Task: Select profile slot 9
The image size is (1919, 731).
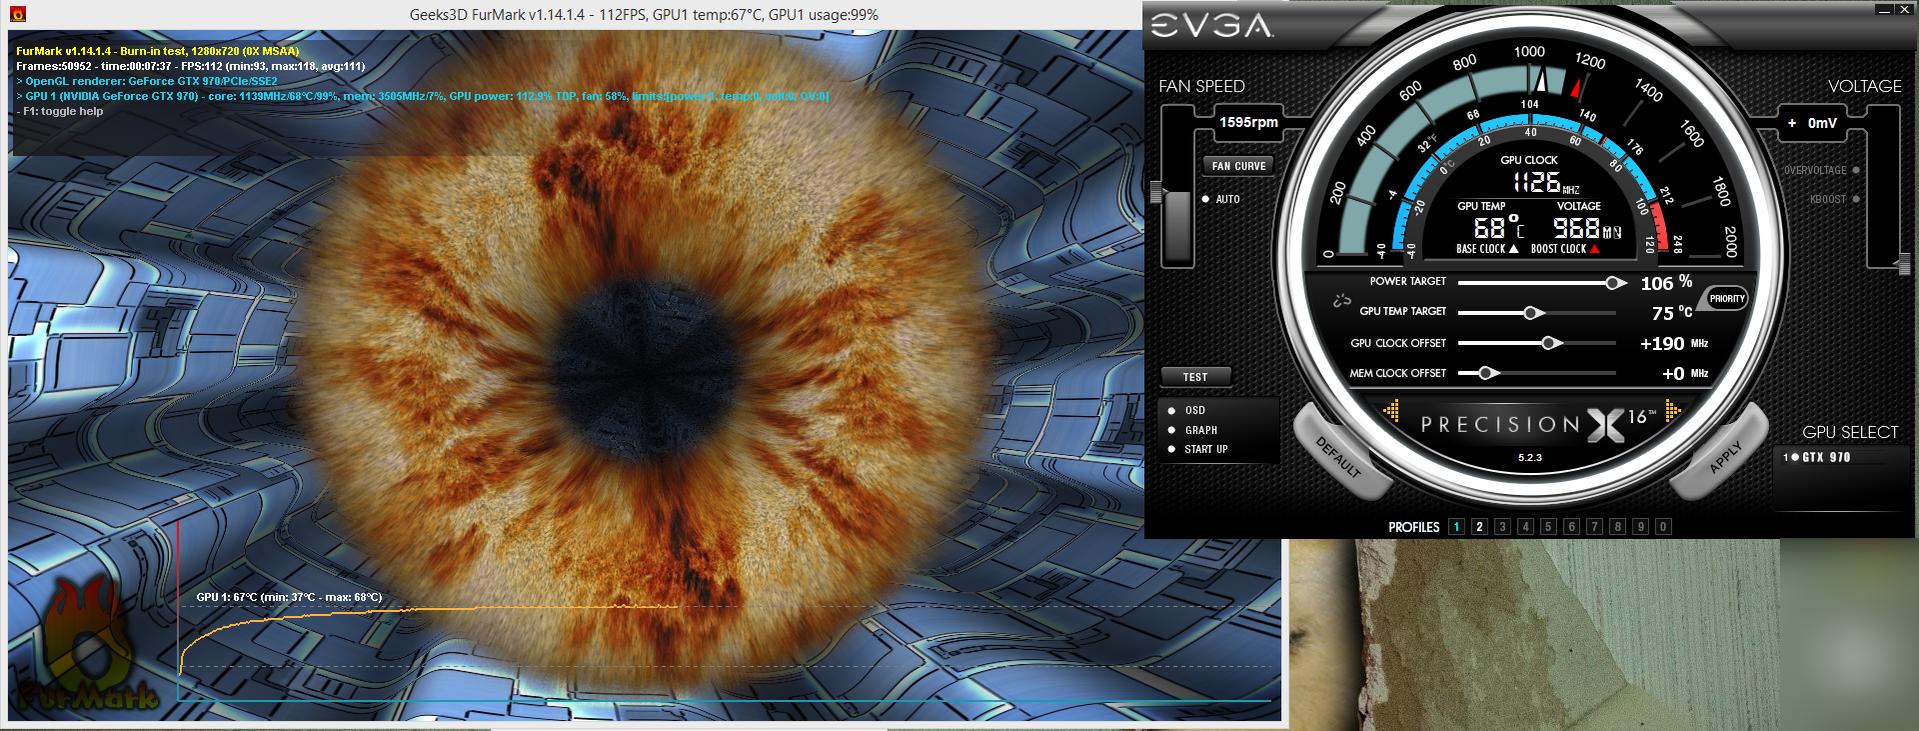Action: (x=1640, y=527)
